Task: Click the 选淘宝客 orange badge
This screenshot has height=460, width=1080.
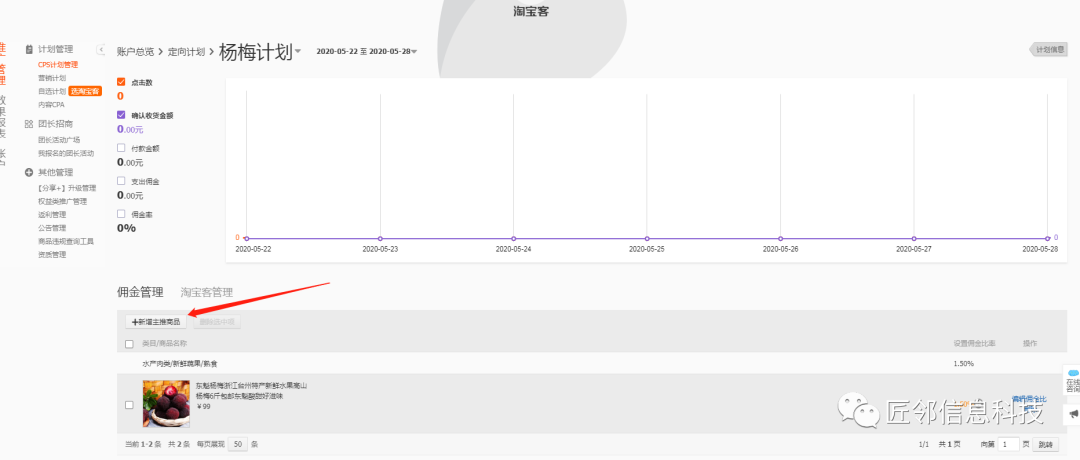Action: coord(85,91)
